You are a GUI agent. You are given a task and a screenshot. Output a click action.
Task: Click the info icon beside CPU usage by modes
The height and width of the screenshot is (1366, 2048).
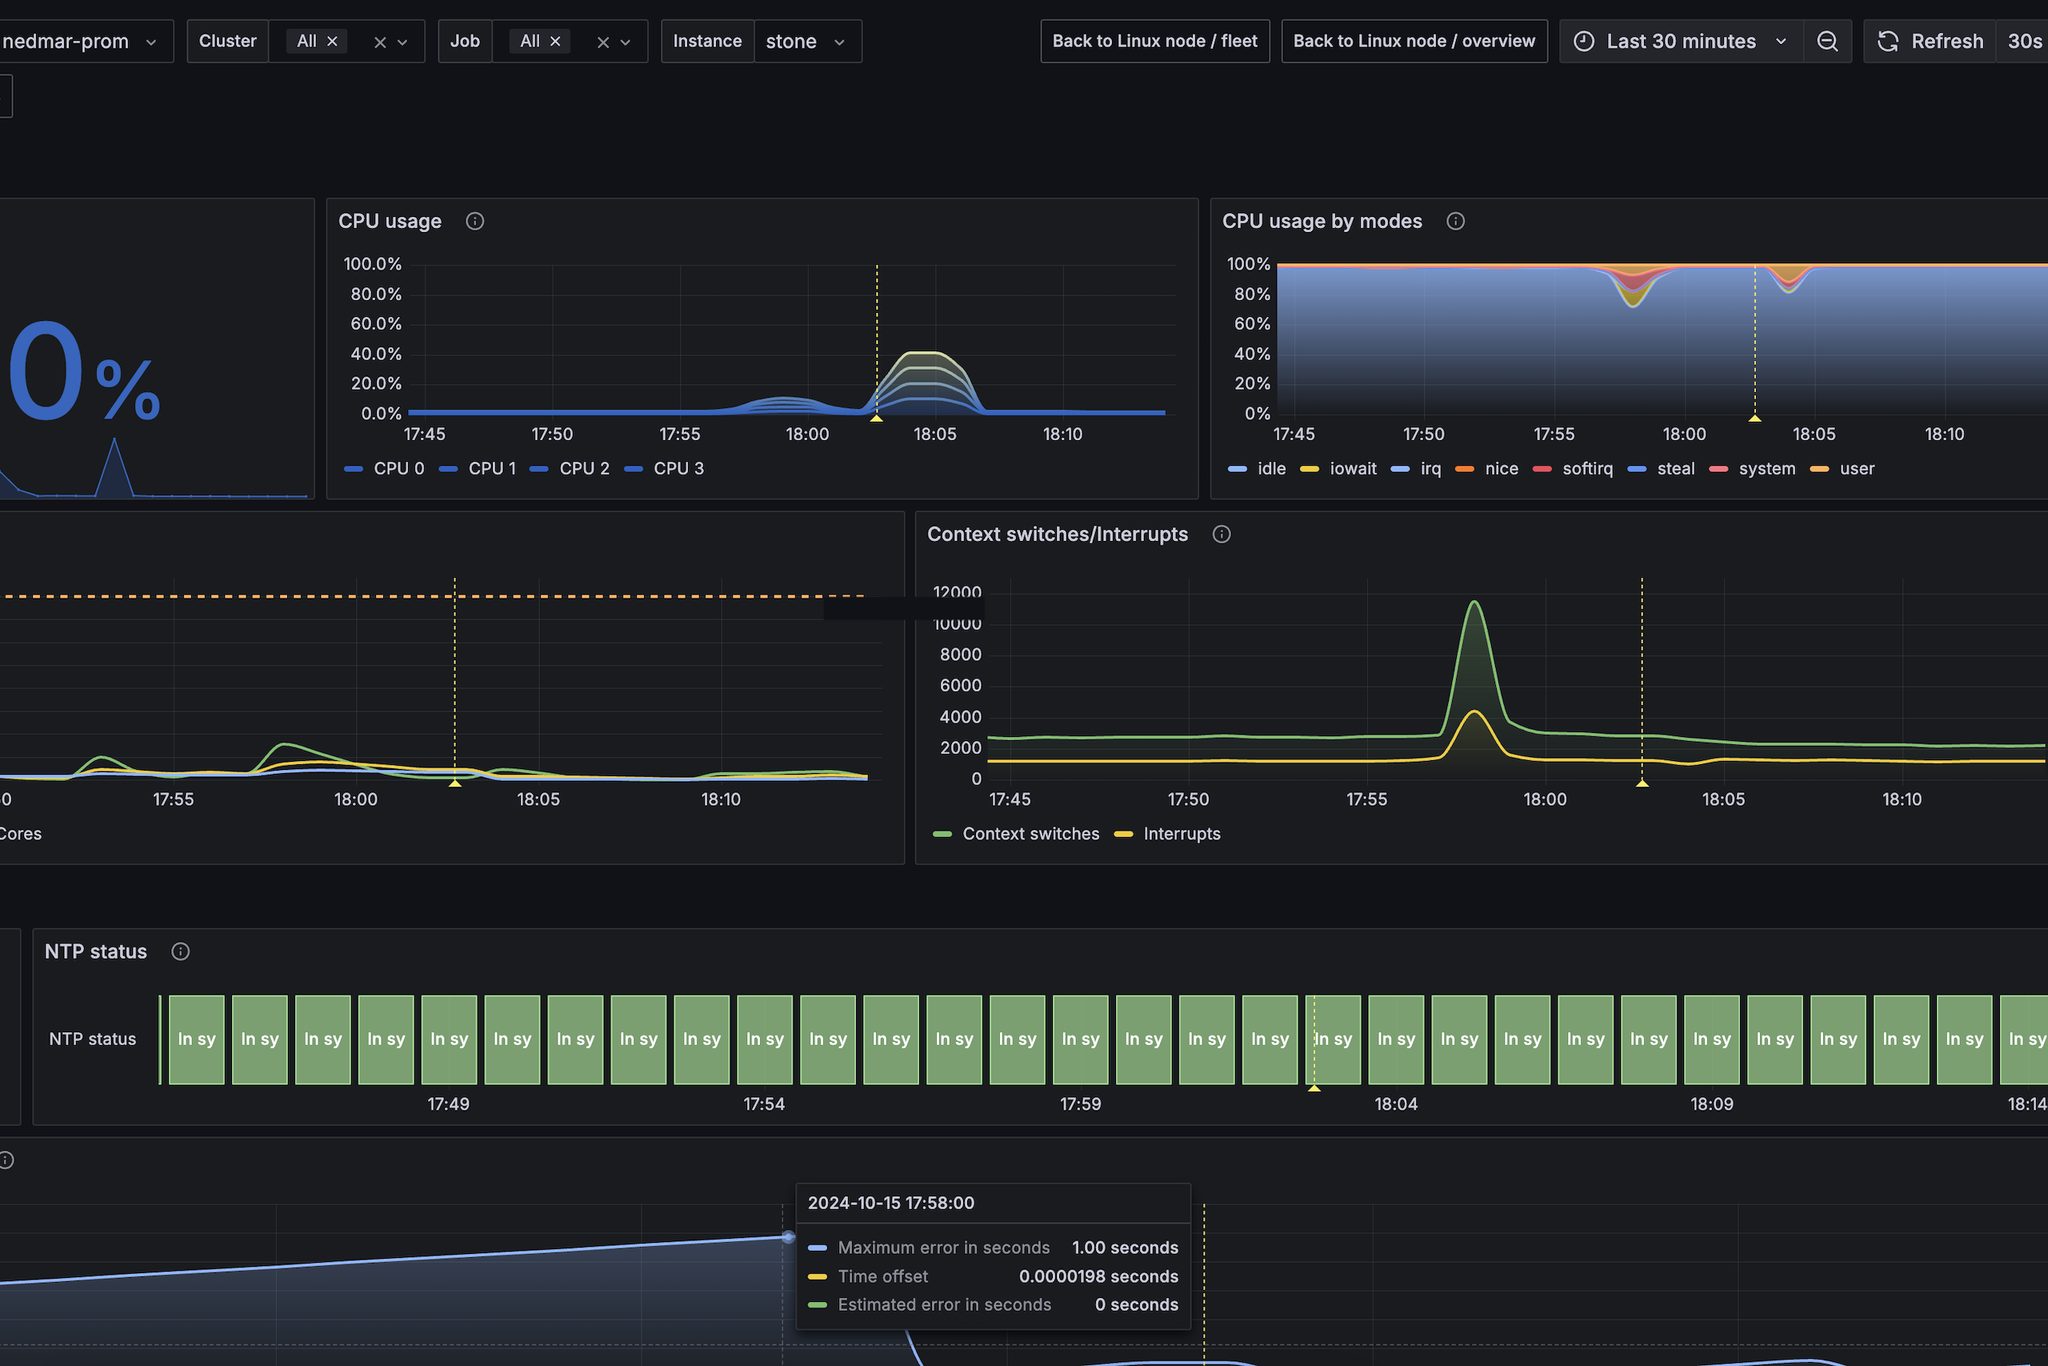coord(1456,221)
